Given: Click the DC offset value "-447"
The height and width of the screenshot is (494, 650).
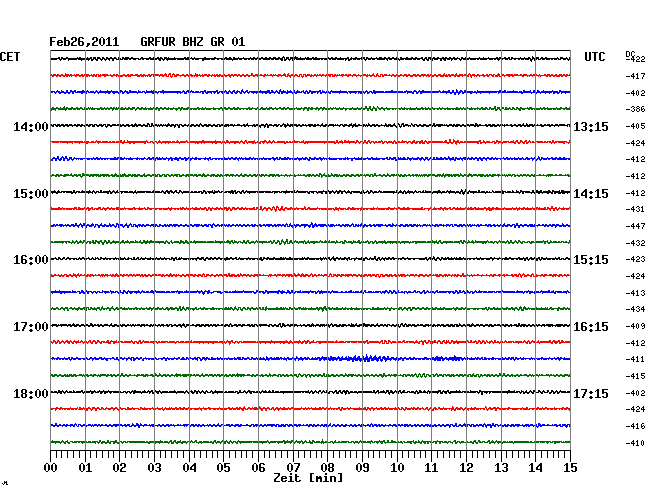Looking at the screenshot, I should [x=635, y=226].
